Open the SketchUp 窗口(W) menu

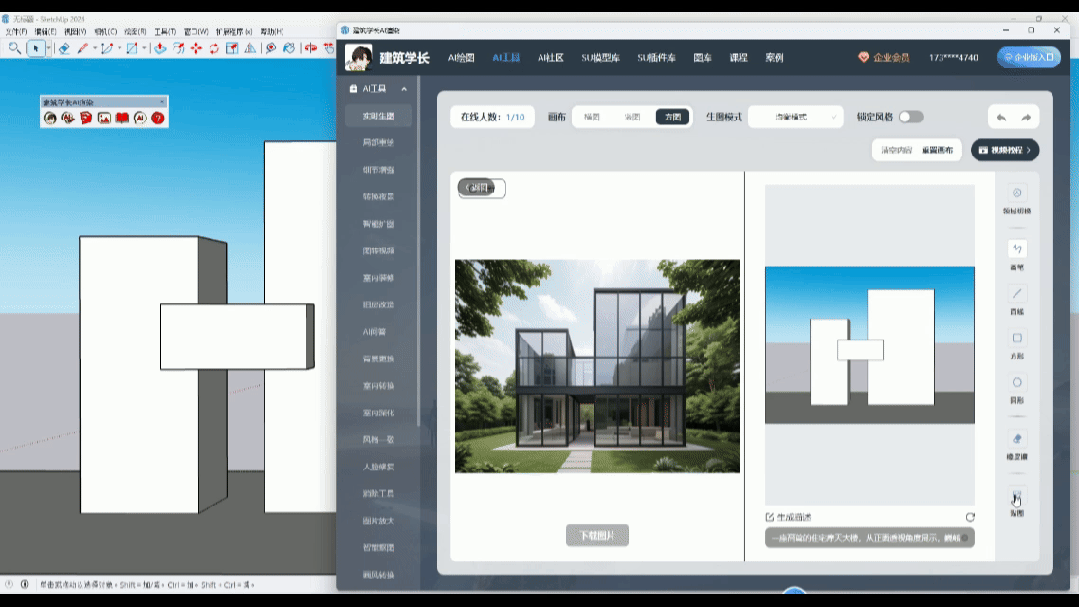(x=196, y=32)
